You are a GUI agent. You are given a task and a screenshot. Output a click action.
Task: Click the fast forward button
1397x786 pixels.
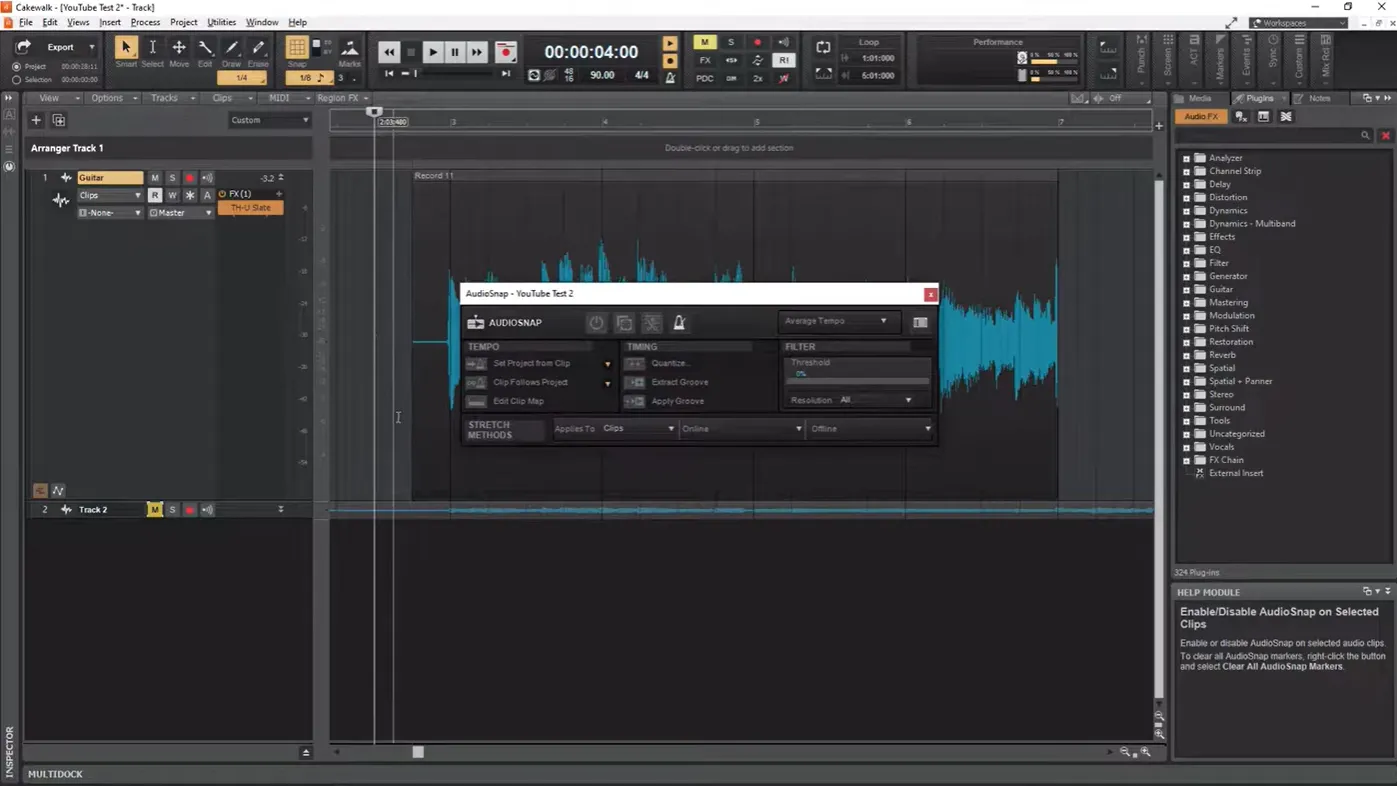pos(476,52)
